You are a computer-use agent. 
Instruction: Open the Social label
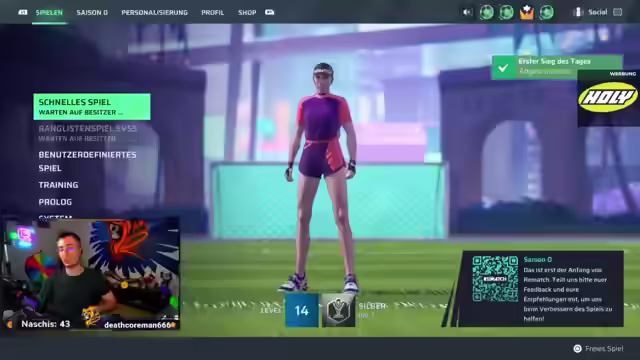(598, 12)
